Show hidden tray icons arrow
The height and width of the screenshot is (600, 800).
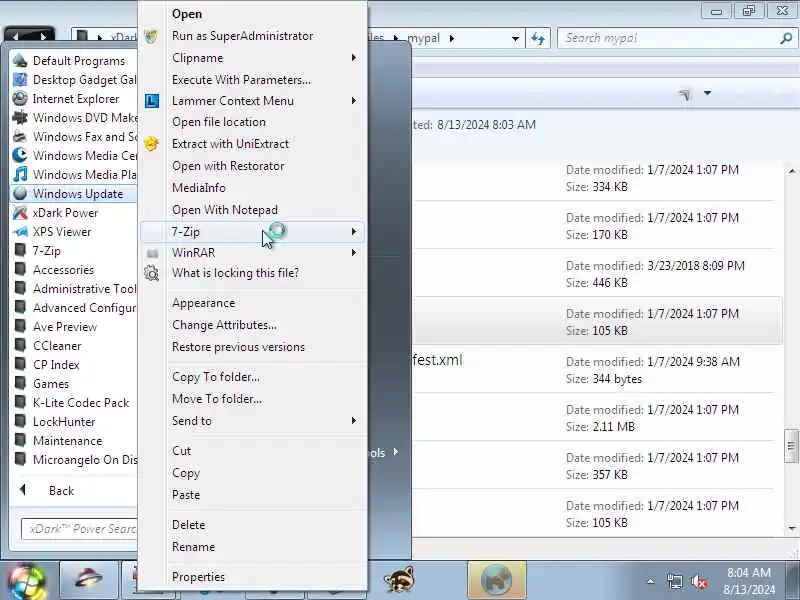click(651, 581)
